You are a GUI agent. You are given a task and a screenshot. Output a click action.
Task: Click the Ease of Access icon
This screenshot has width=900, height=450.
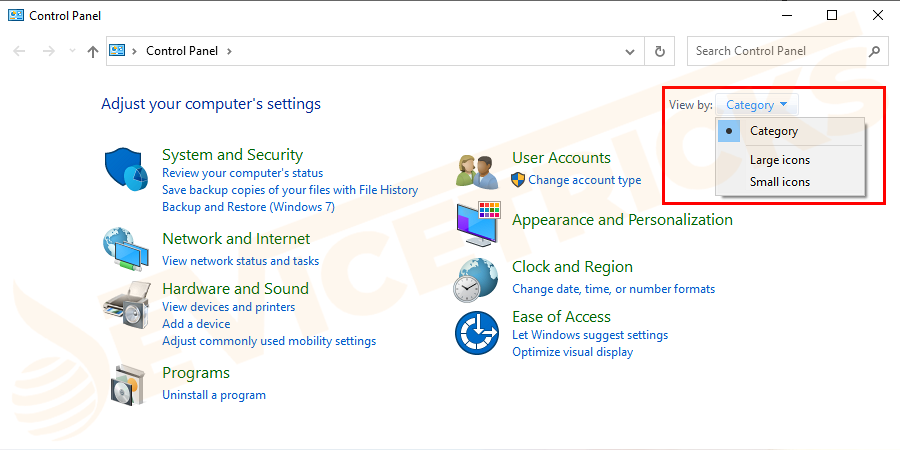click(476, 333)
